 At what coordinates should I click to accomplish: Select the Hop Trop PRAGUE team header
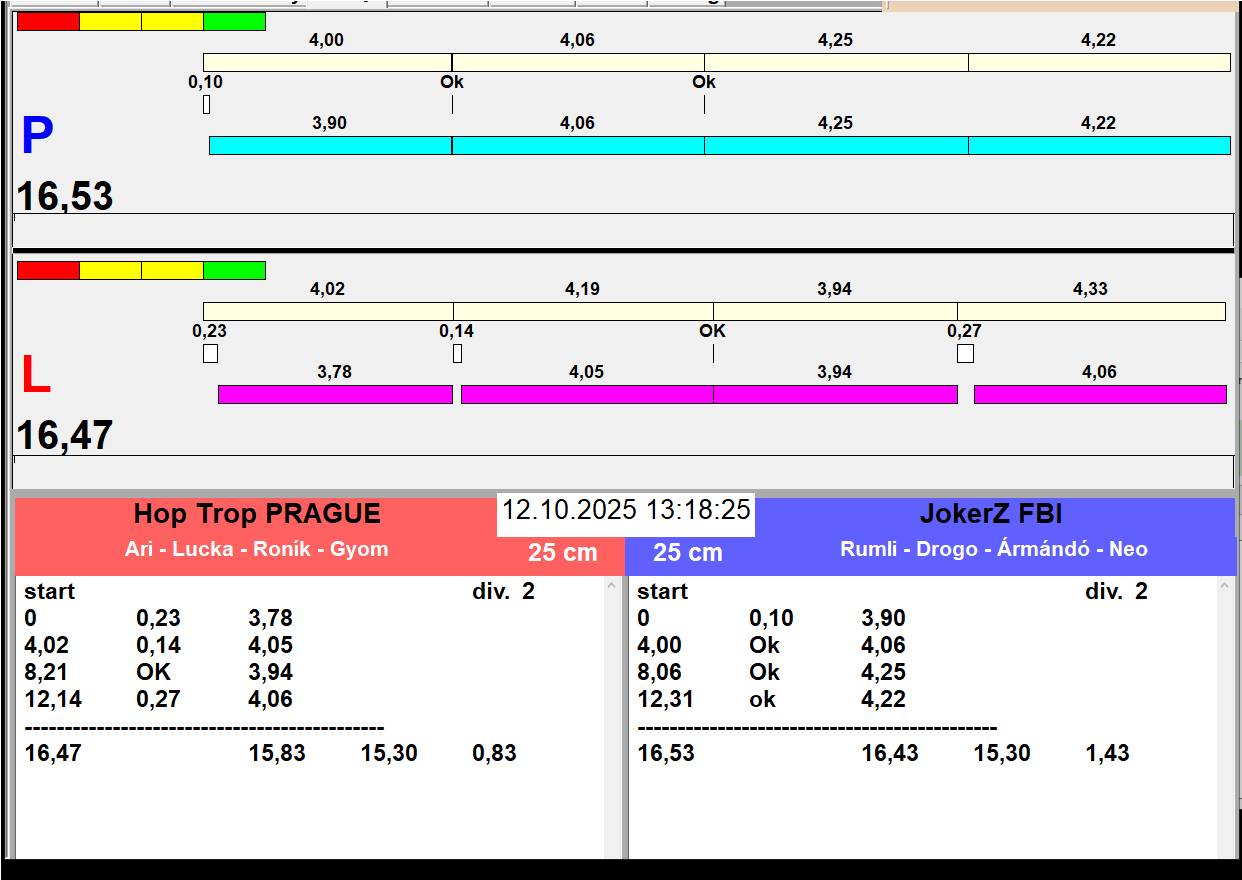257,514
